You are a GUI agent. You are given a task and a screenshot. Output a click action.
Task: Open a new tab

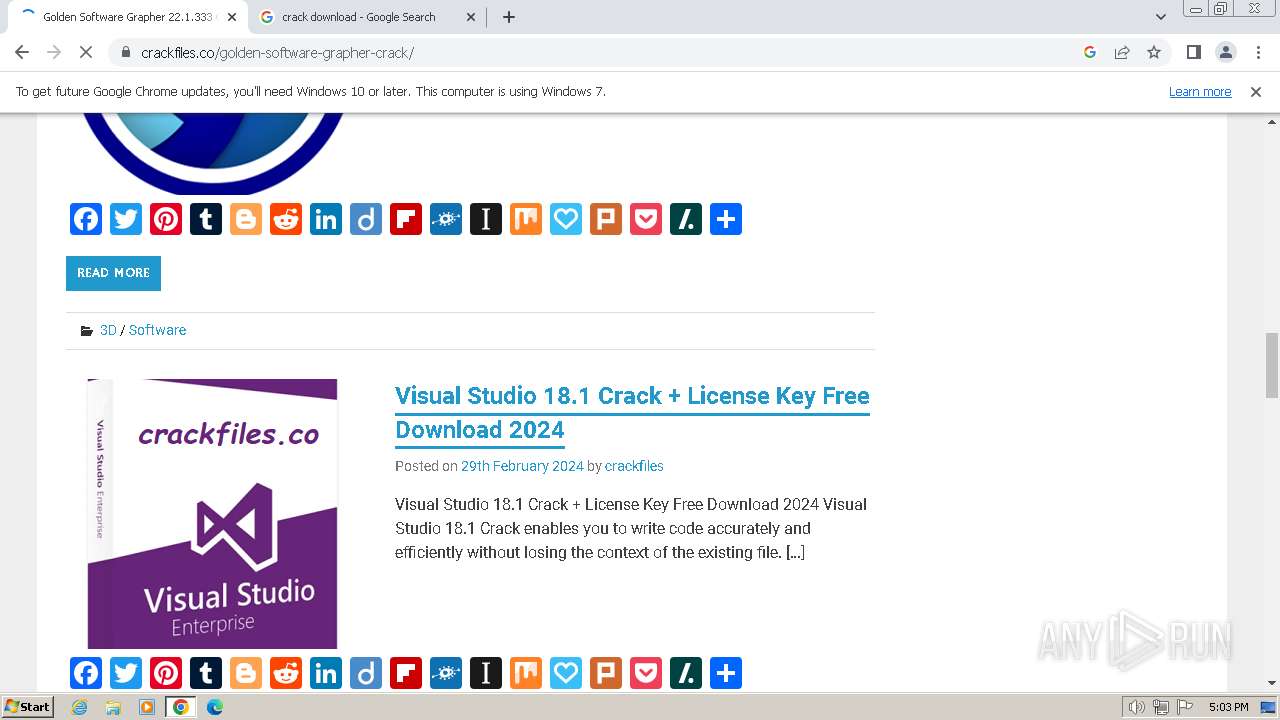[x=508, y=17]
